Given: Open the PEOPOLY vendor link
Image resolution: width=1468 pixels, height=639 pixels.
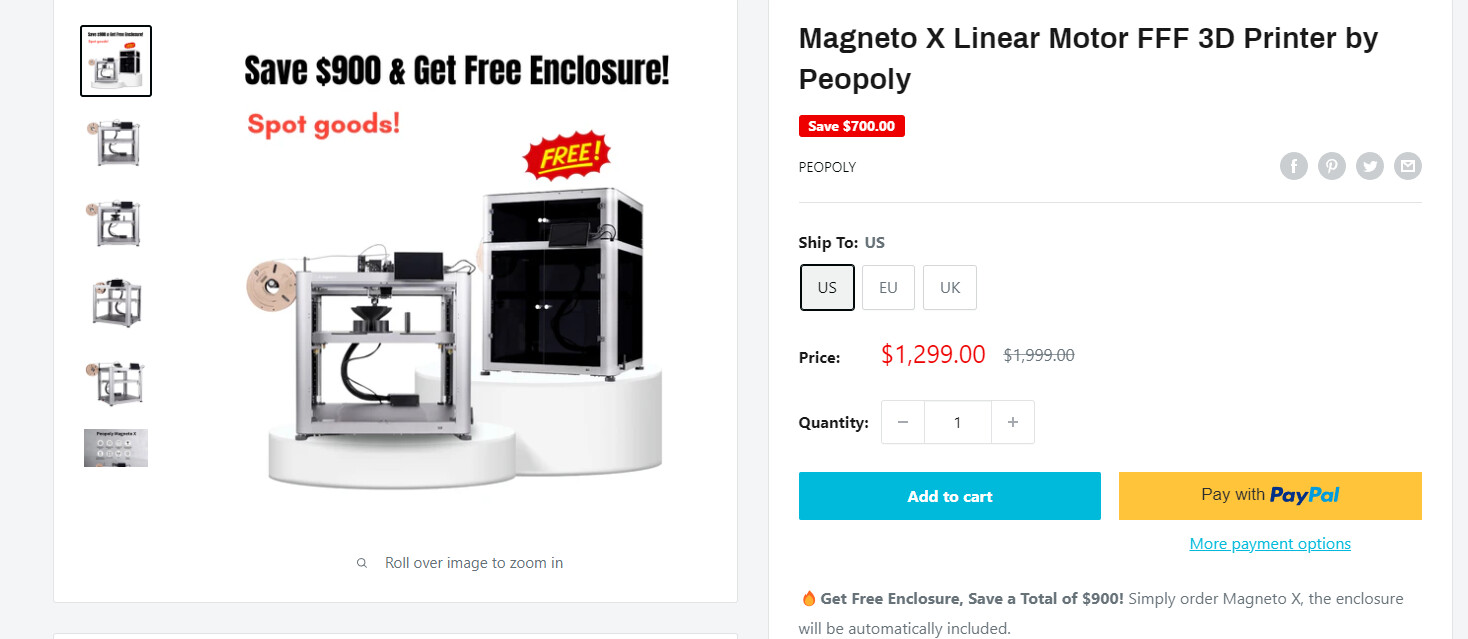Looking at the screenshot, I should [827, 167].
